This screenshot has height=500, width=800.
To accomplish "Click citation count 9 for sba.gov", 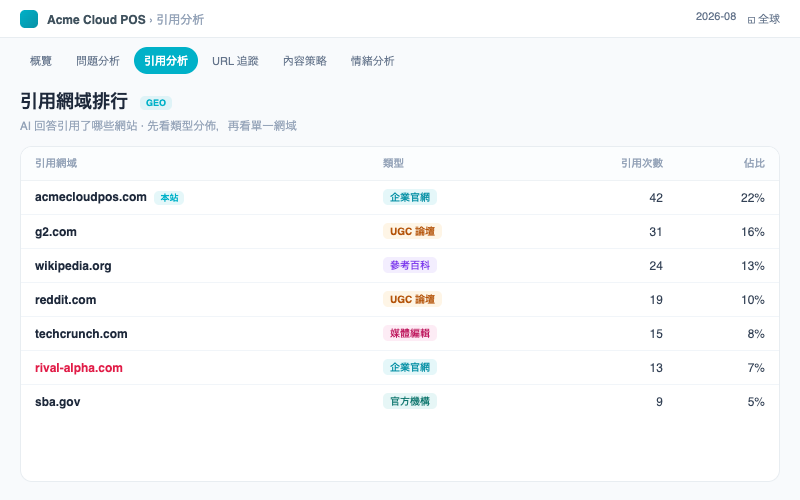I will (659, 402).
